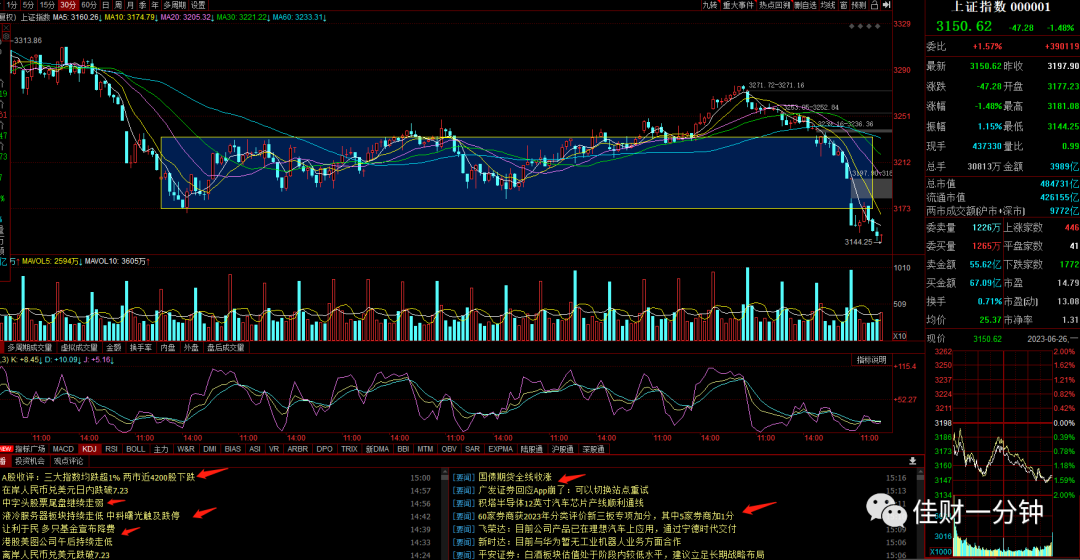Select the 月 monthly period tab

point(130,5)
